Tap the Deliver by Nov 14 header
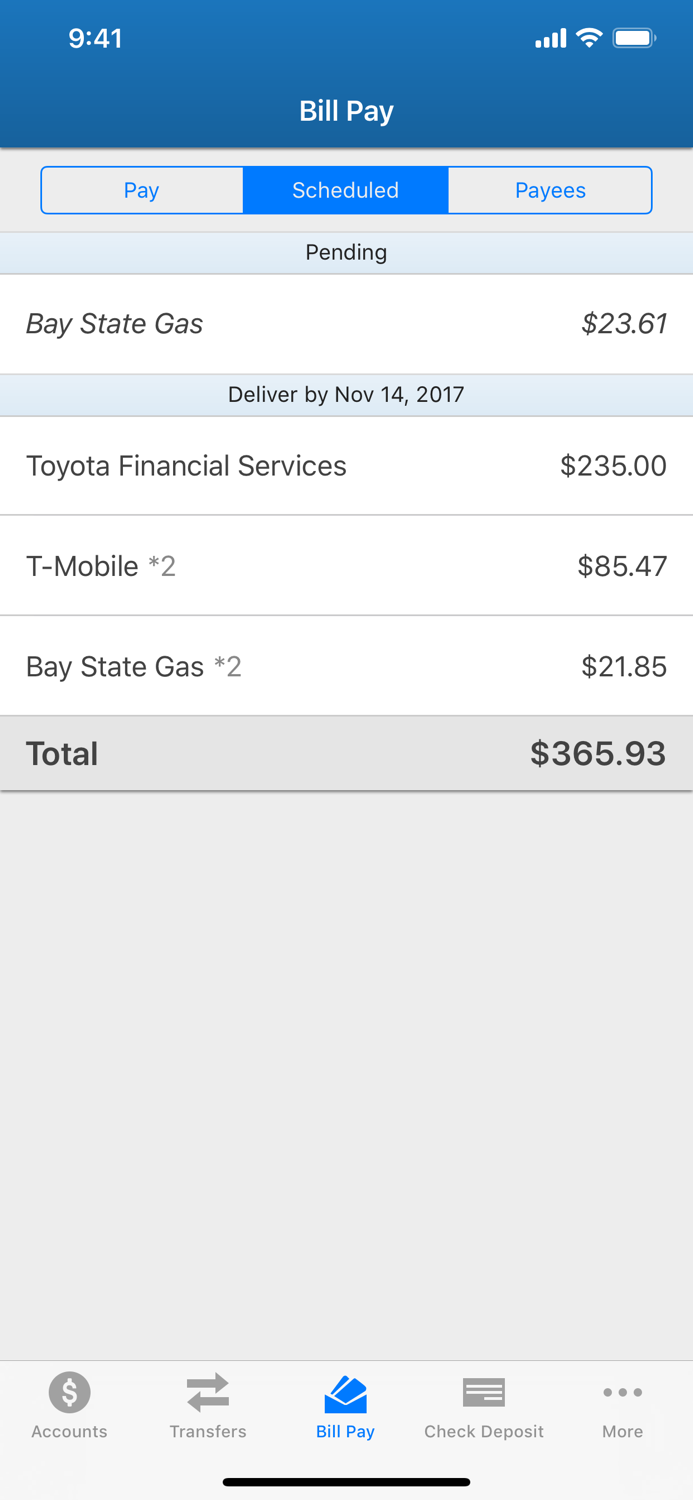 pos(345,394)
